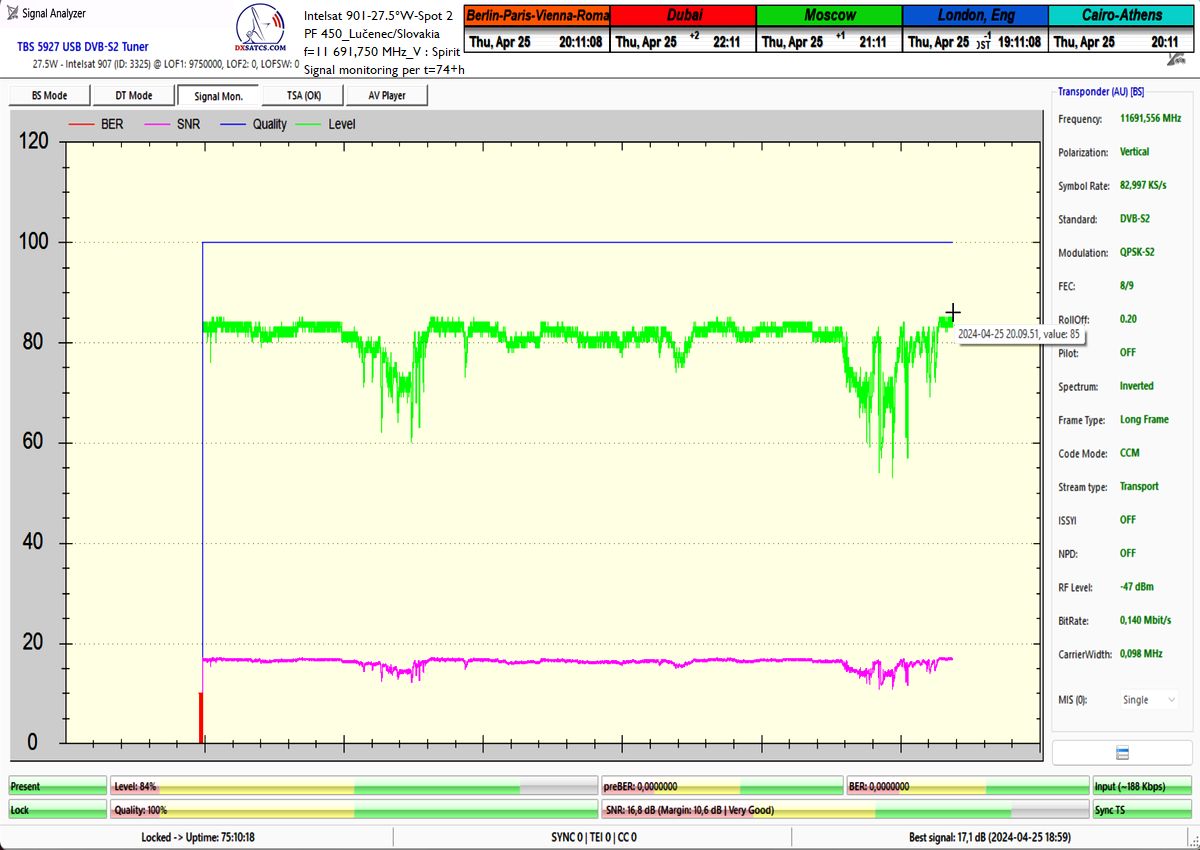Screen dimensions: 1200x850
Task: Select the Signal Mon. tab
Action: 217,95
